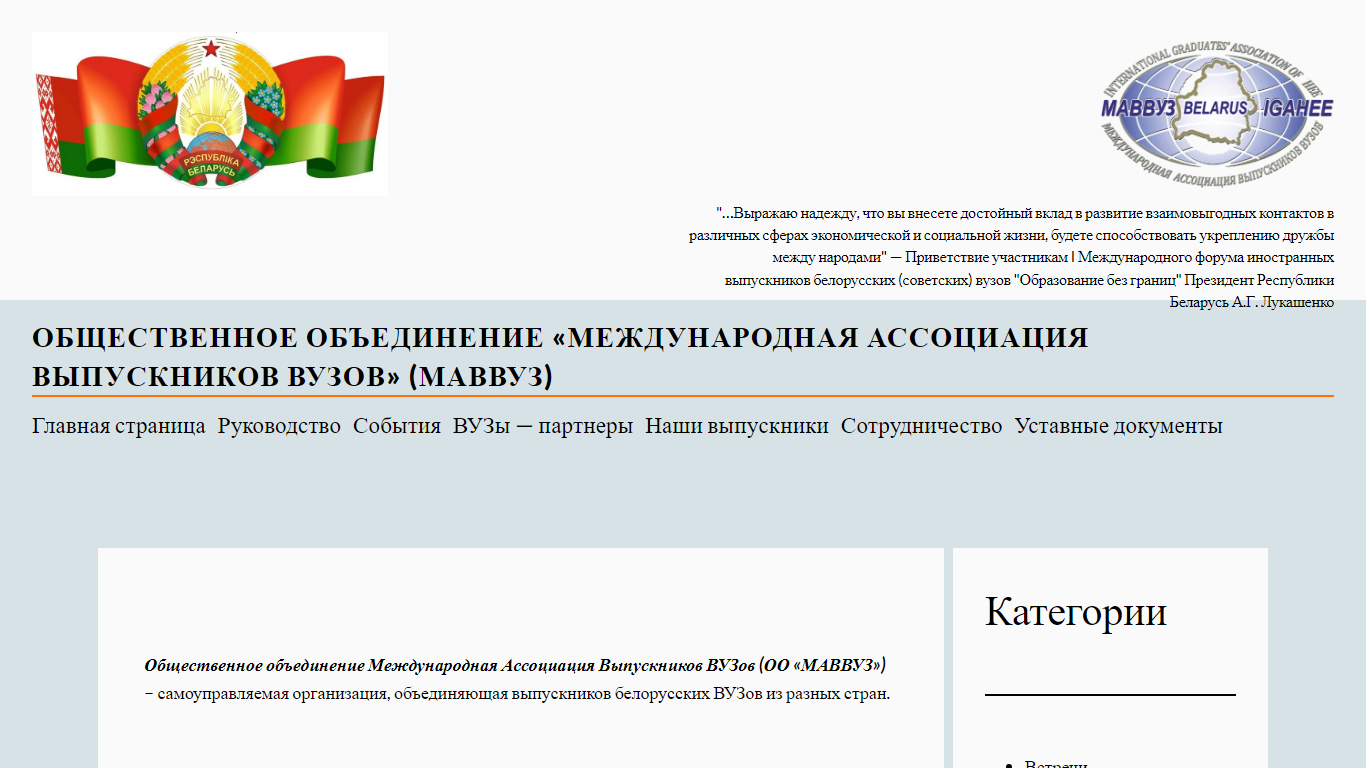This screenshot has width=1366, height=768.
Task: Open the Руководство menu item
Action: (279, 426)
